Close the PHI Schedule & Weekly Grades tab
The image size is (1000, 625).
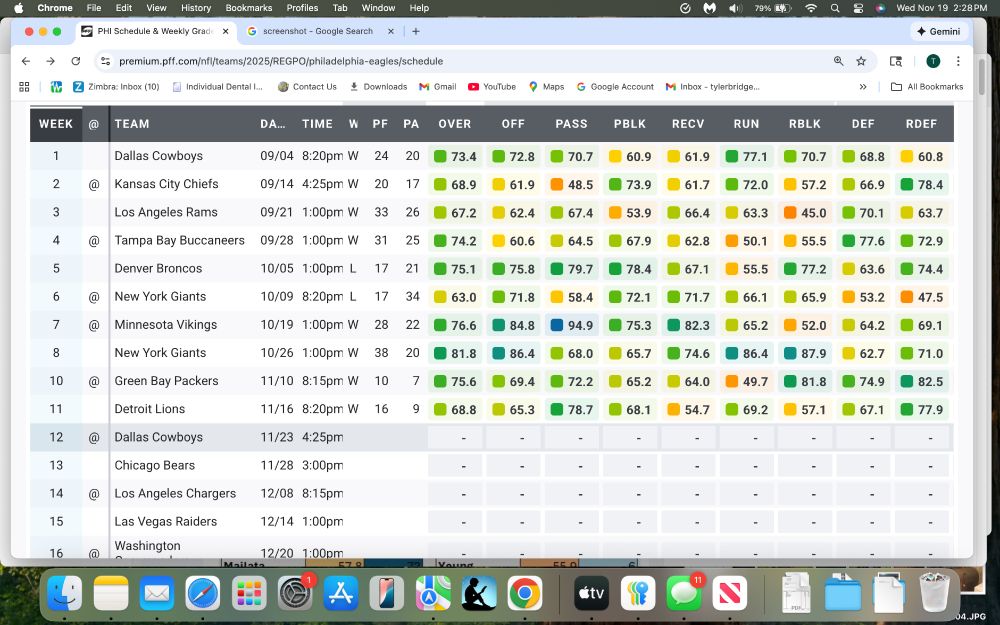[x=225, y=31]
